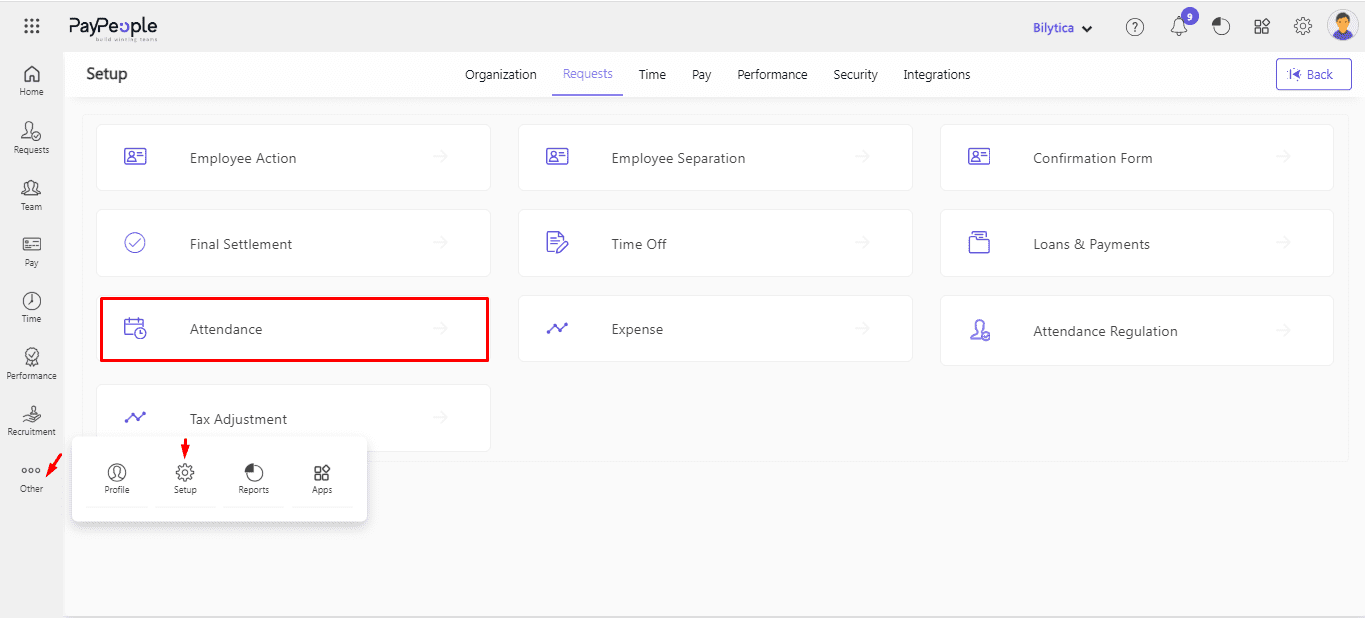Open the Home sidebar icon

[32, 80]
